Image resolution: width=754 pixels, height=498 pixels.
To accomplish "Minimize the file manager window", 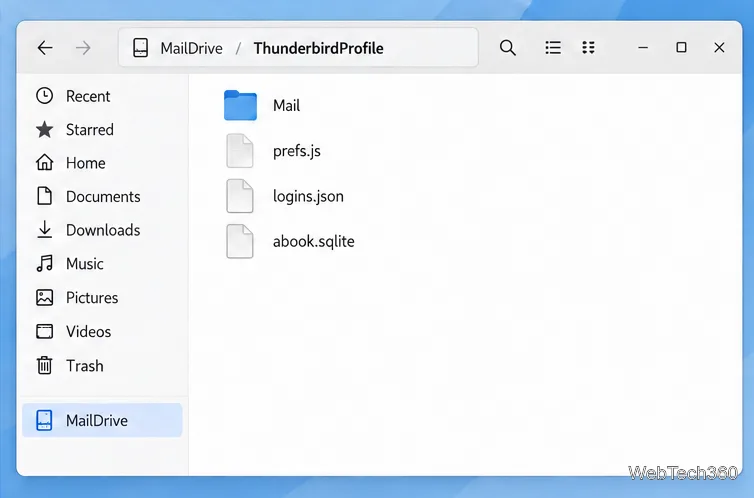I will [x=643, y=48].
